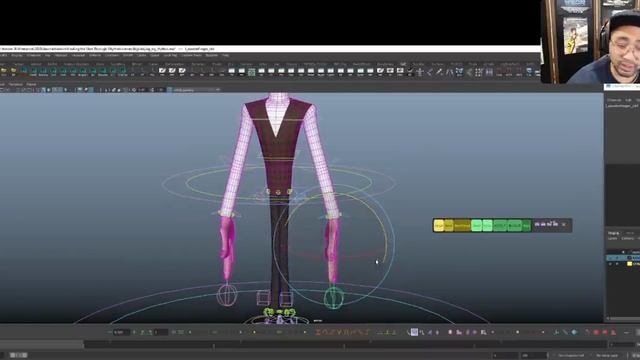Click the highlighted square icon in bottom toolbar

[x=414, y=332]
